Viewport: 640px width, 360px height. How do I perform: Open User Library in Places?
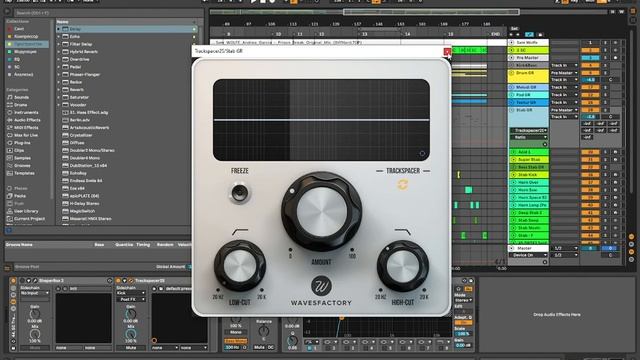click(26, 211)
